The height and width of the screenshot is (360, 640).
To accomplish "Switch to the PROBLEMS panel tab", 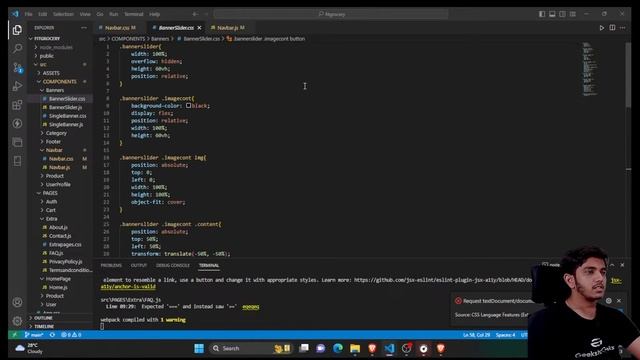I will tap(111, 265).
